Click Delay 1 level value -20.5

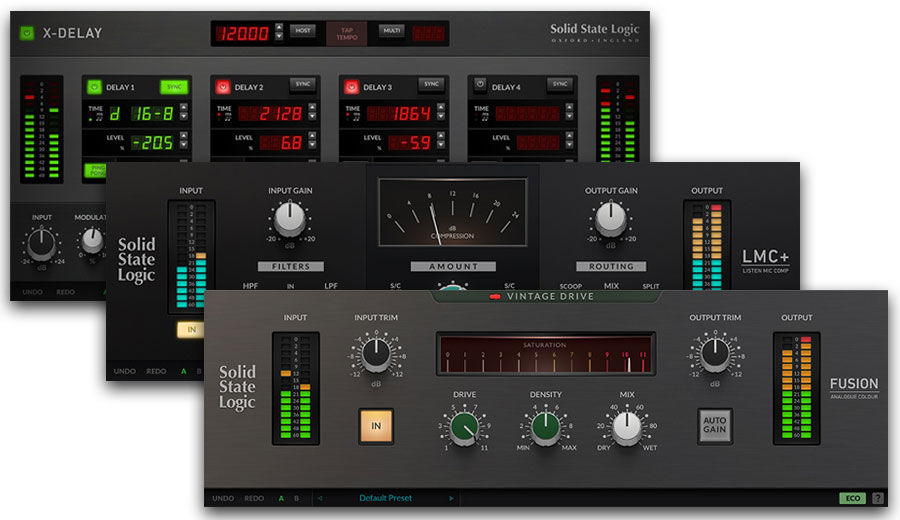click(153, 142)
